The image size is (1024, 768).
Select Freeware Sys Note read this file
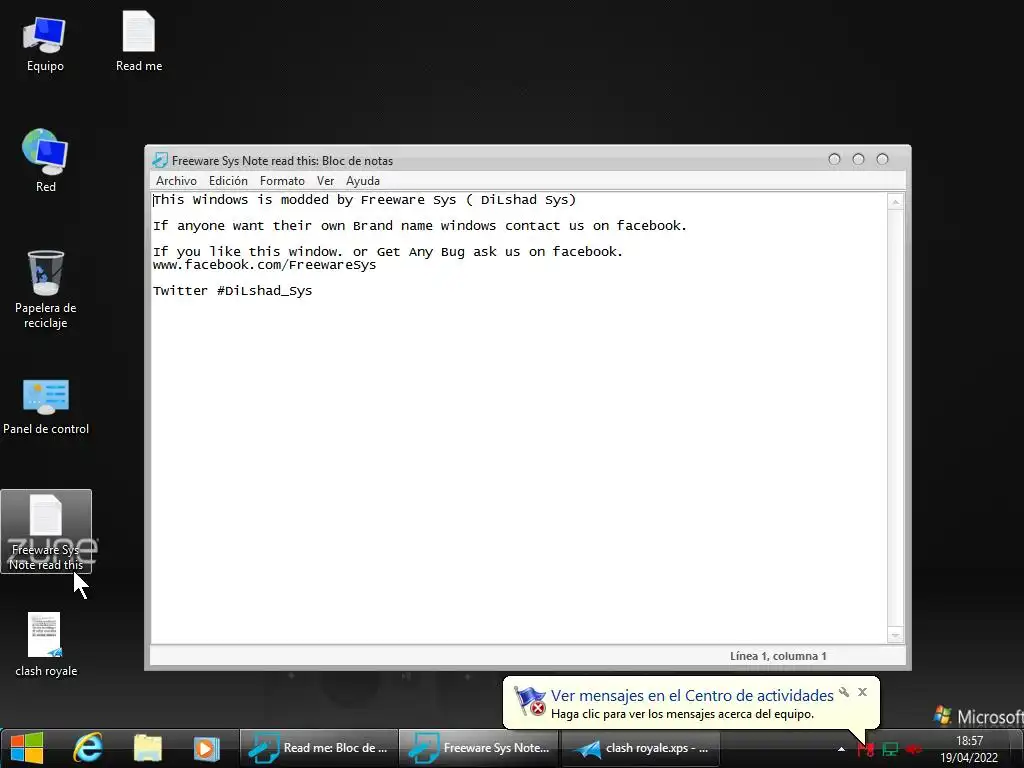[x=46, y=532]
